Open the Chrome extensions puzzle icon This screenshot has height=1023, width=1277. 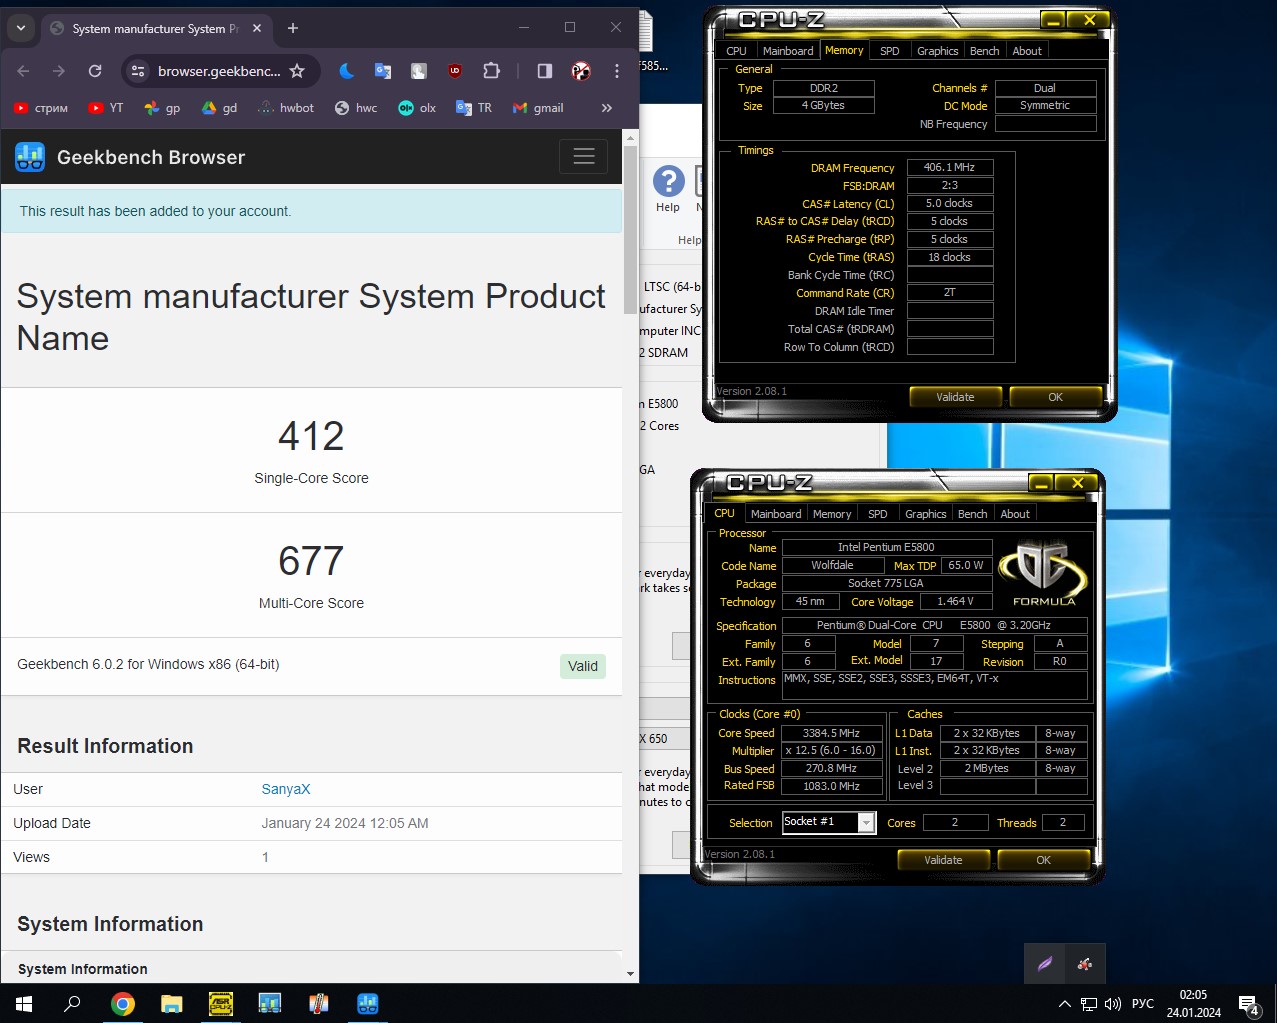[491, 71]
